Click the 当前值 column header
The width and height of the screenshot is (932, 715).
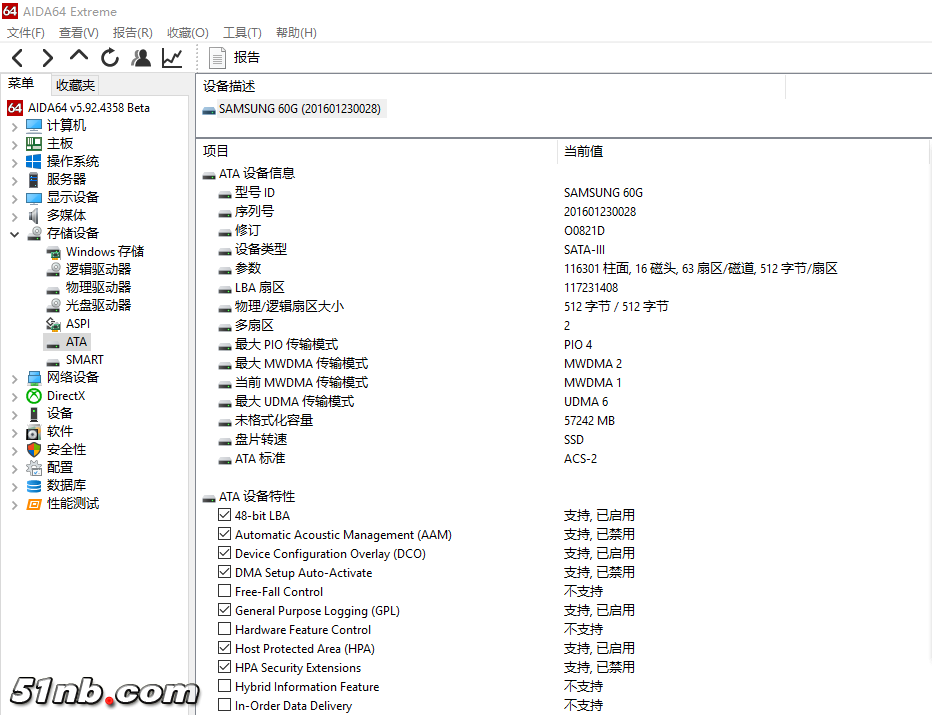[583, 151]
